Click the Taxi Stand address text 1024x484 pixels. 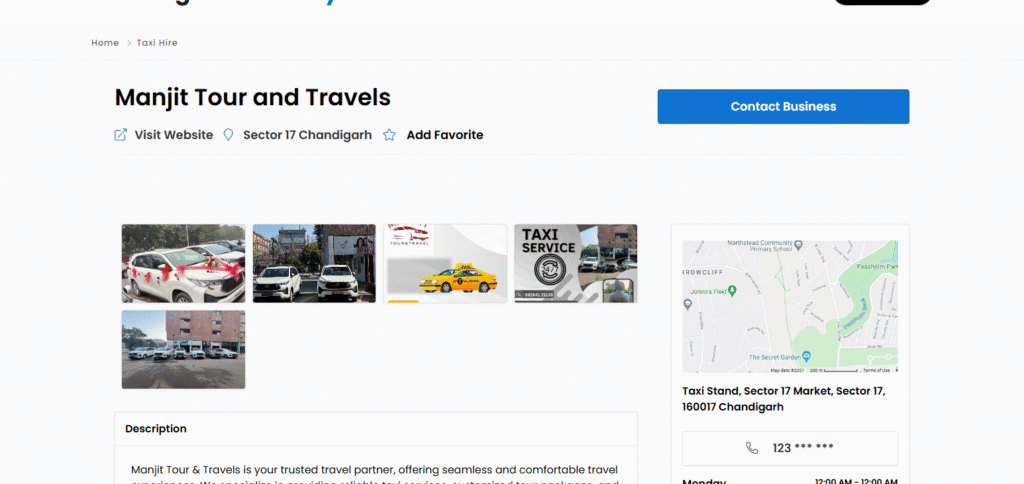pyautogui.click(x=784, y=399)
